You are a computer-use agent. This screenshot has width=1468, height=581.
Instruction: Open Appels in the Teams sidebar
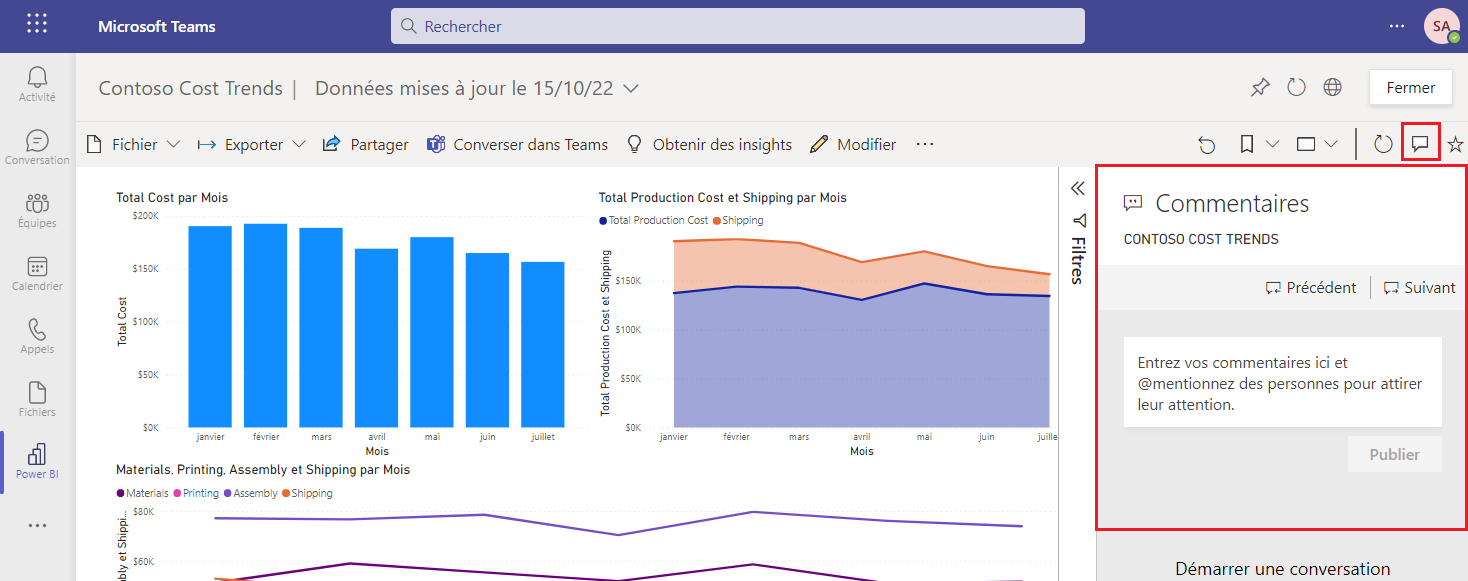(37, 337)
